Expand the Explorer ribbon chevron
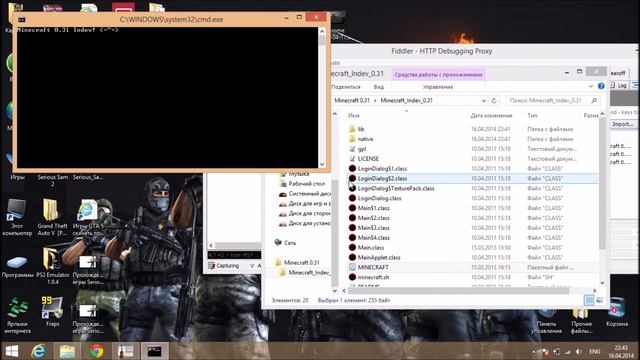 [590, 86]
